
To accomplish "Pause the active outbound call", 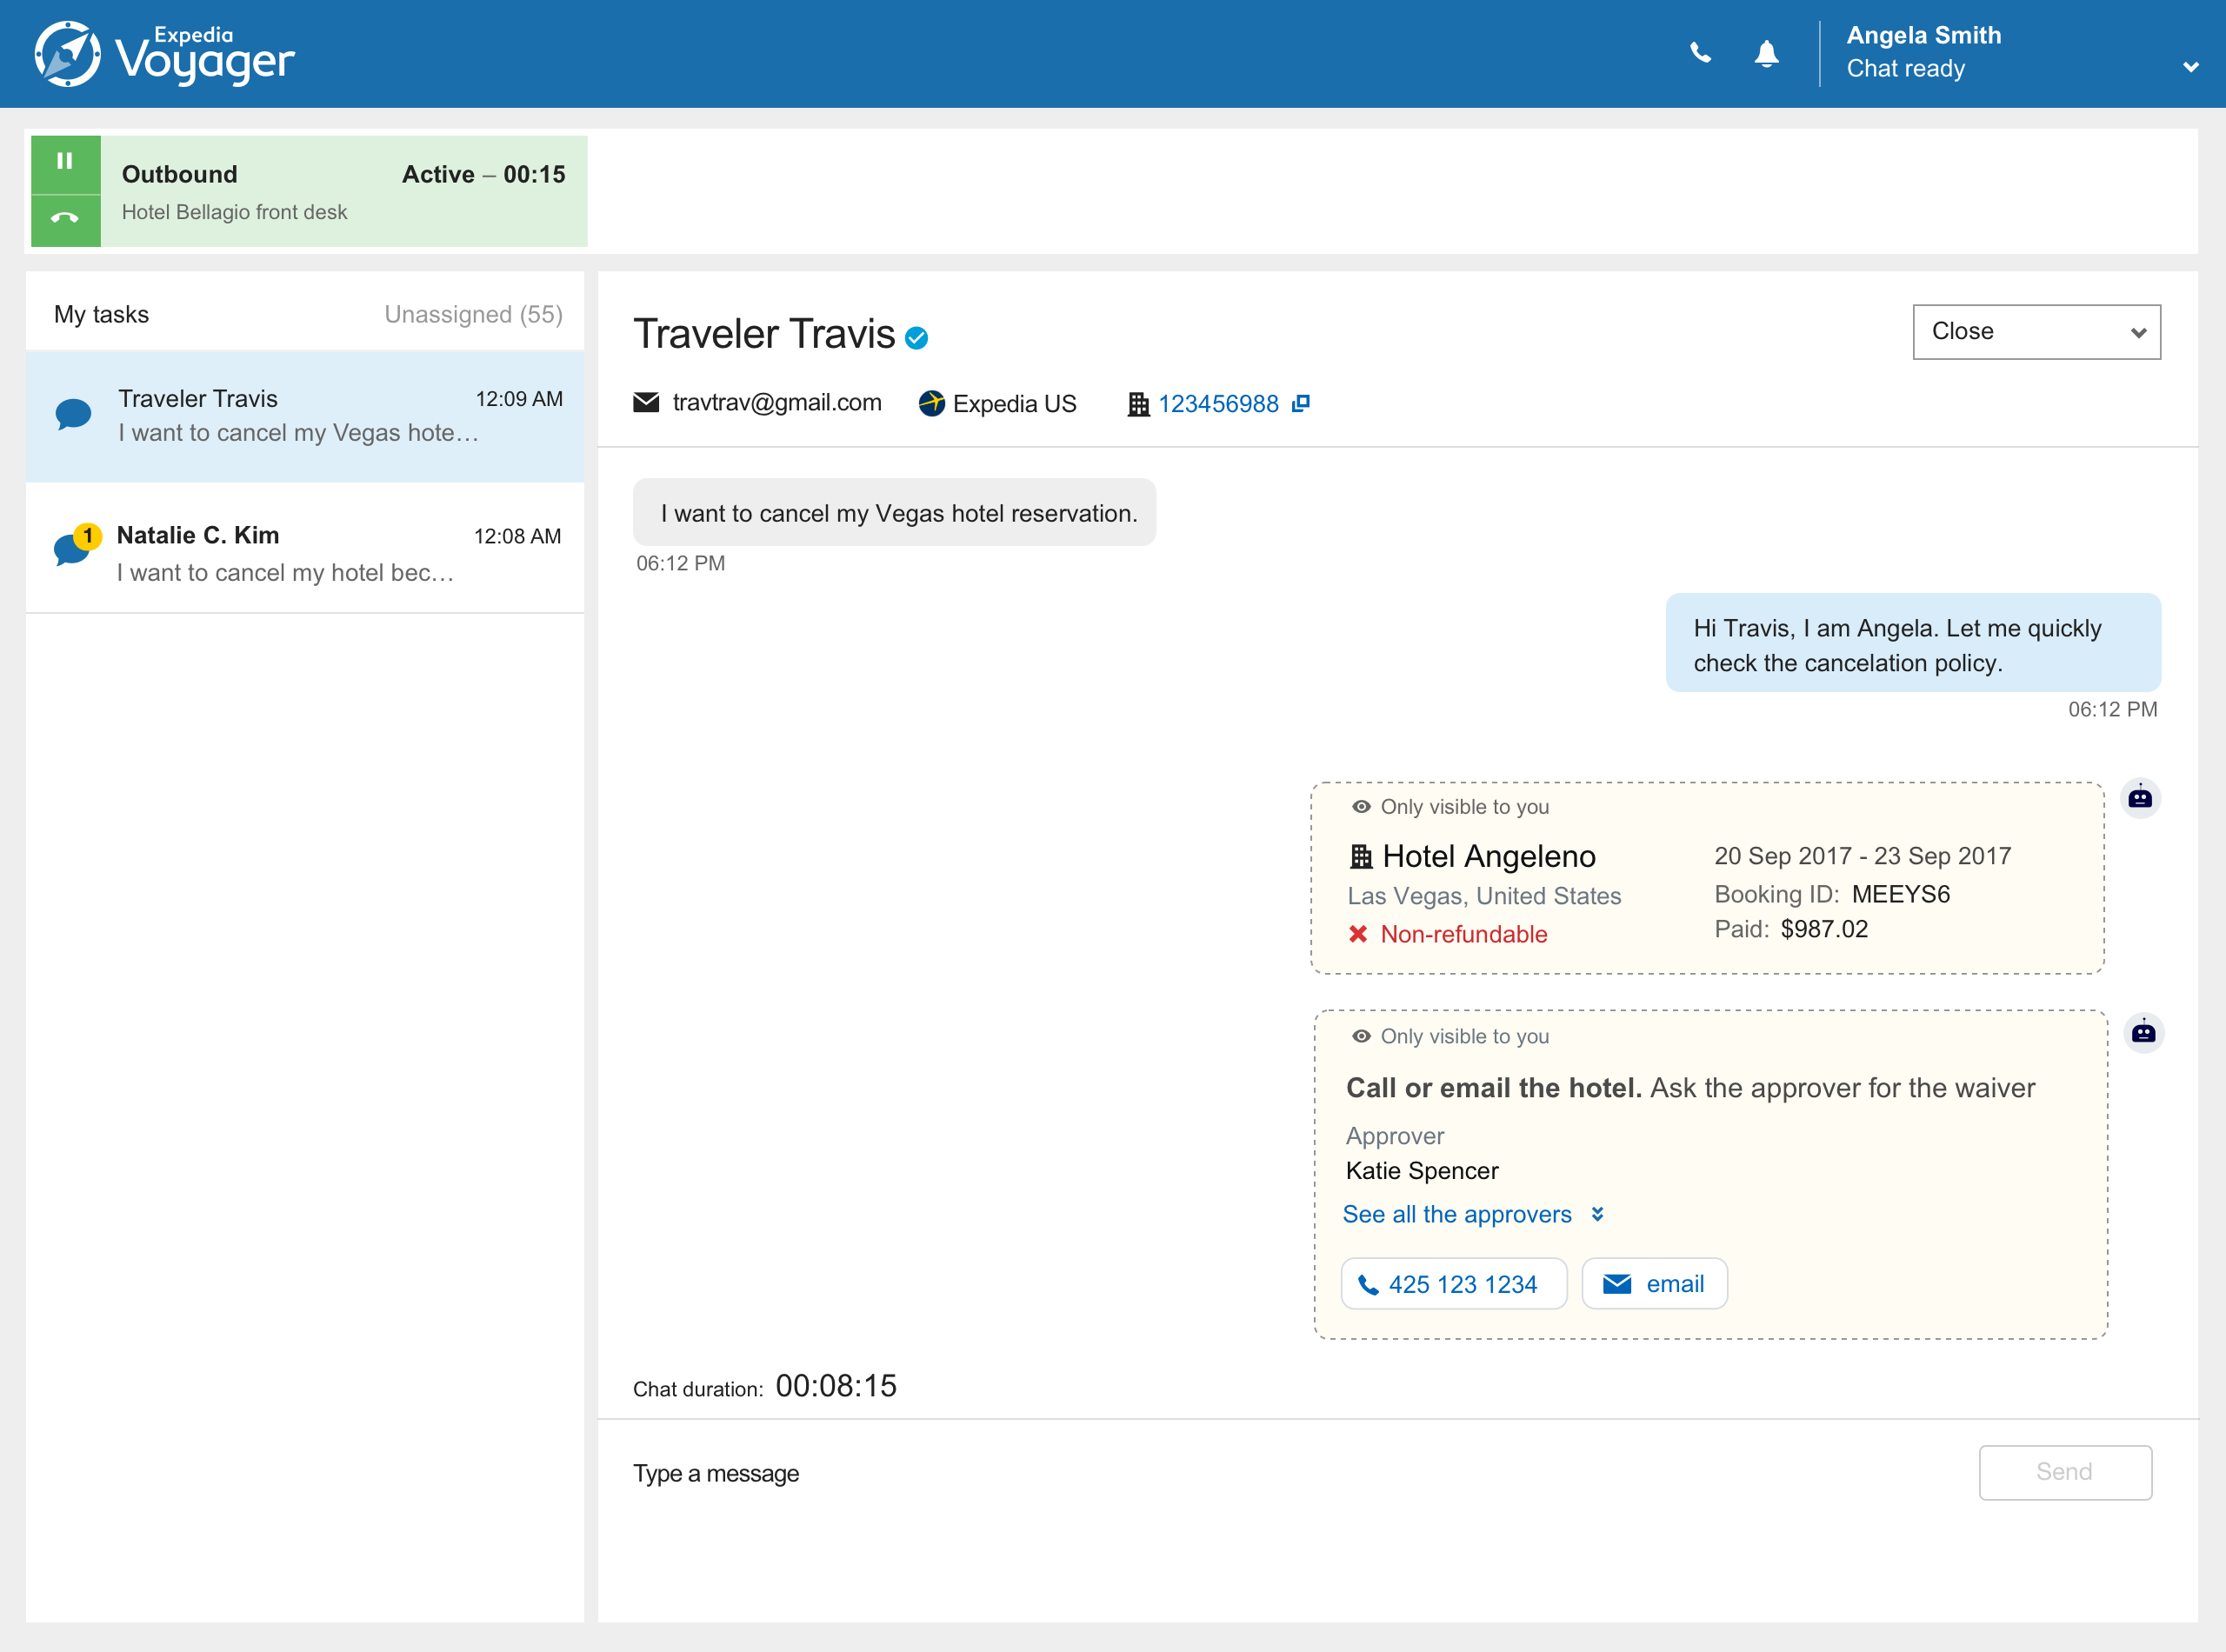I will (65, 162).
